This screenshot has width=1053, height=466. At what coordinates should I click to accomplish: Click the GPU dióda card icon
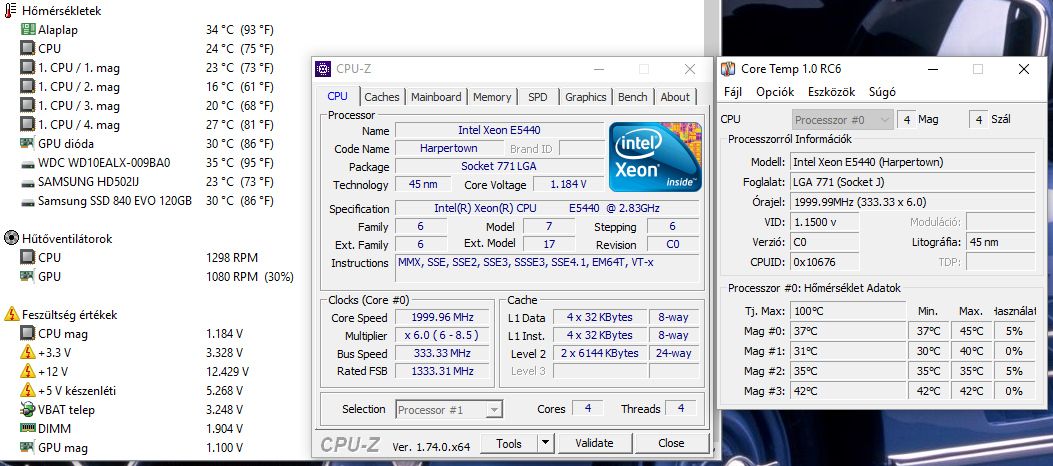pos(28,143)
